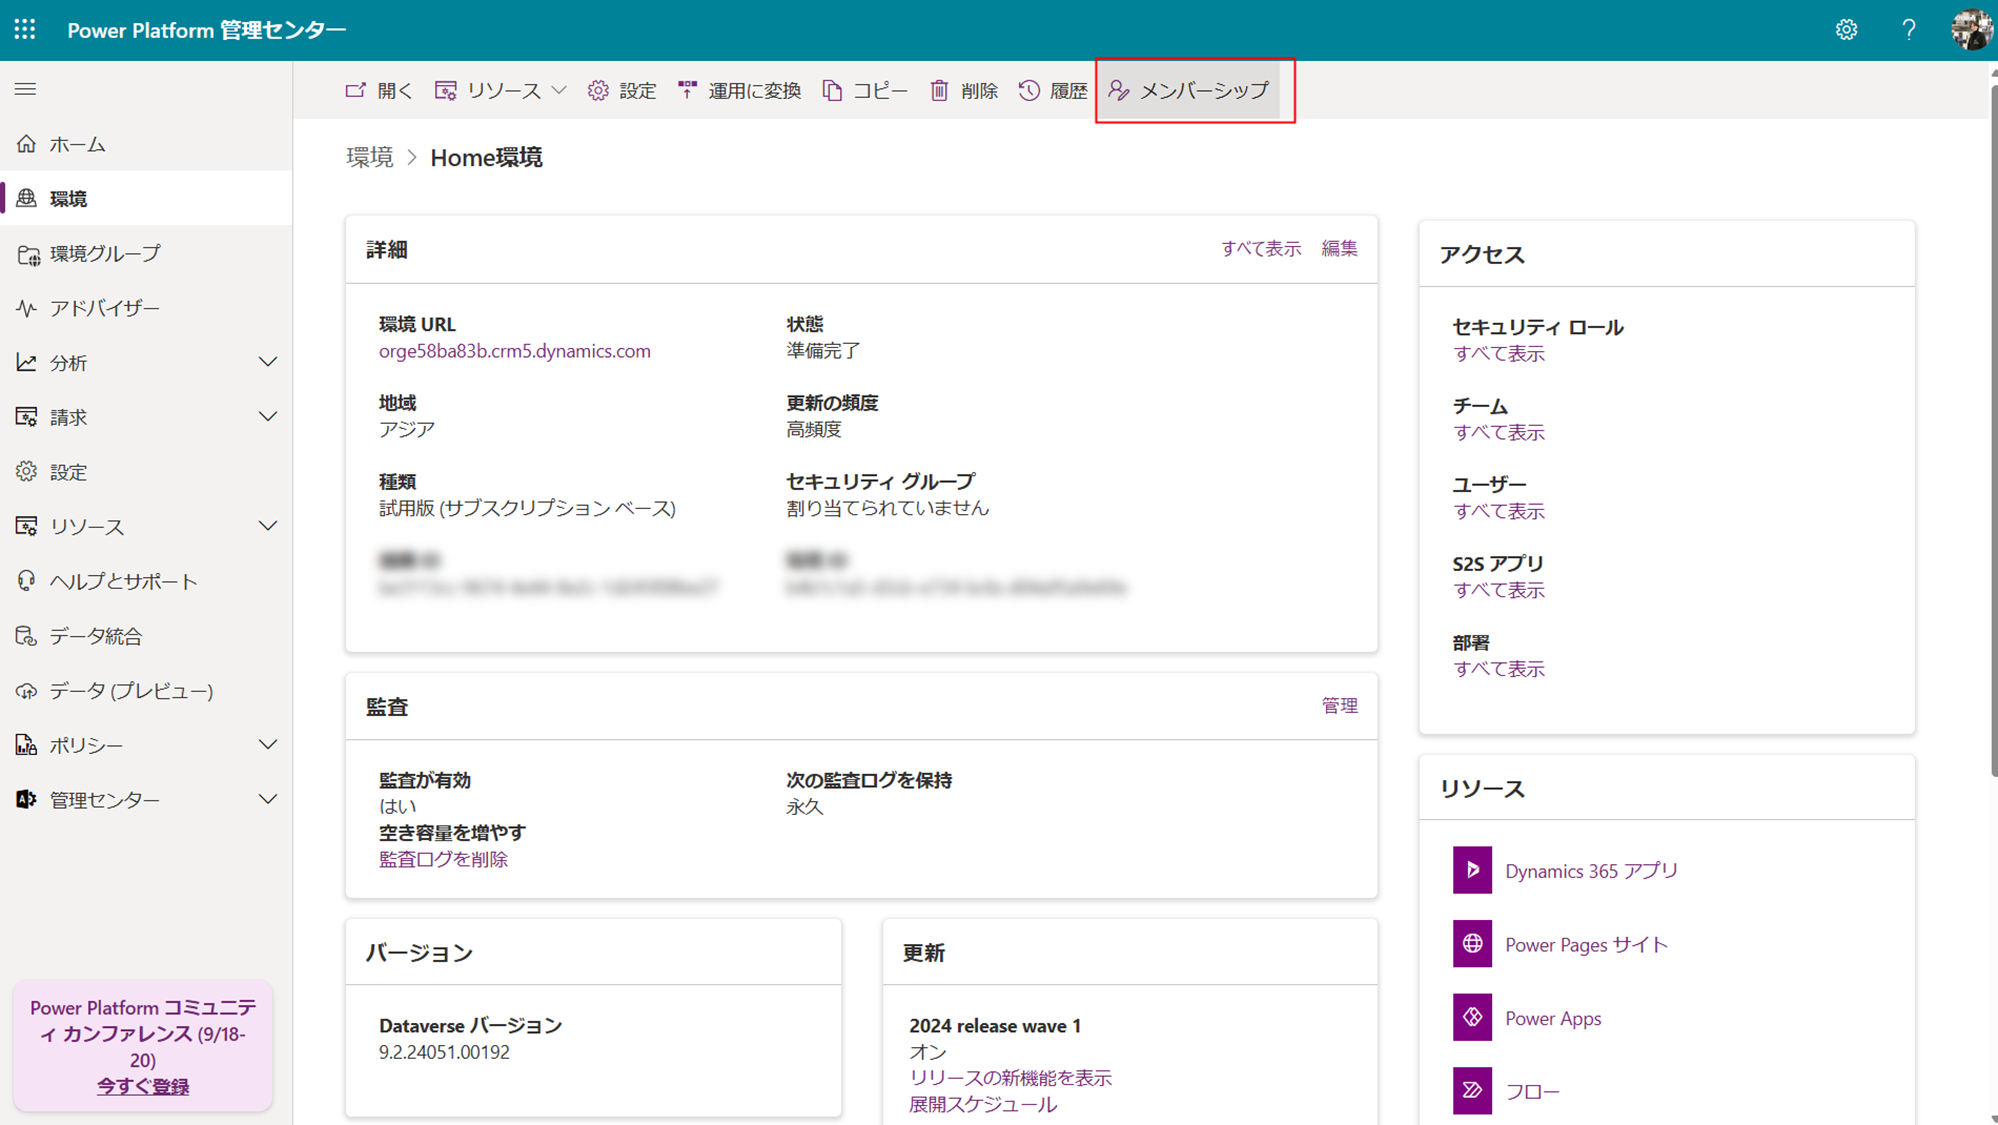1998x1125 pixels.
Task: Open the app launcher waffle icon
Action: [x=25, y=30]
